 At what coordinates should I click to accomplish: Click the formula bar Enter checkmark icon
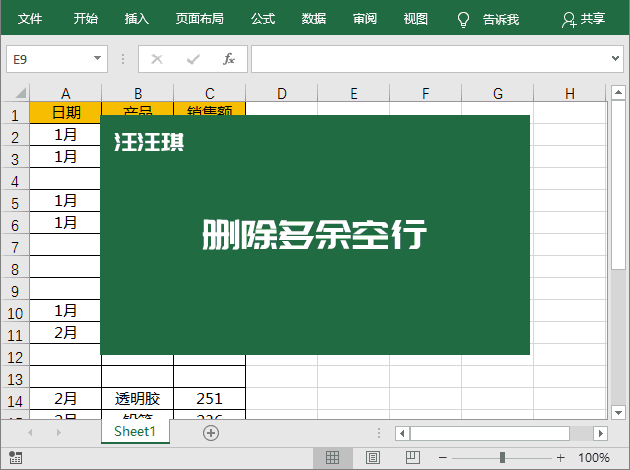coord(193,59)
